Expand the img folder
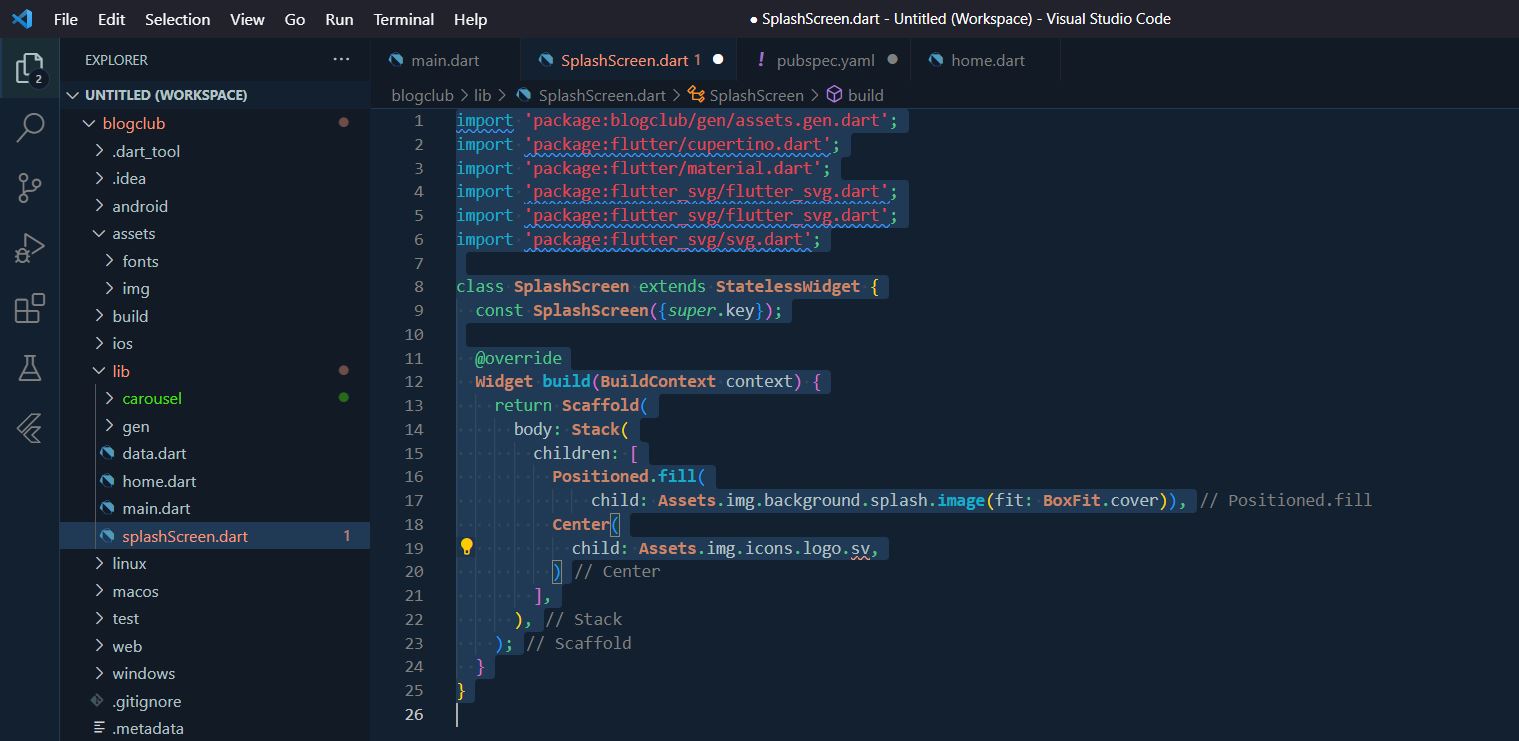1519x741 pixels. (x=215, y=288)
